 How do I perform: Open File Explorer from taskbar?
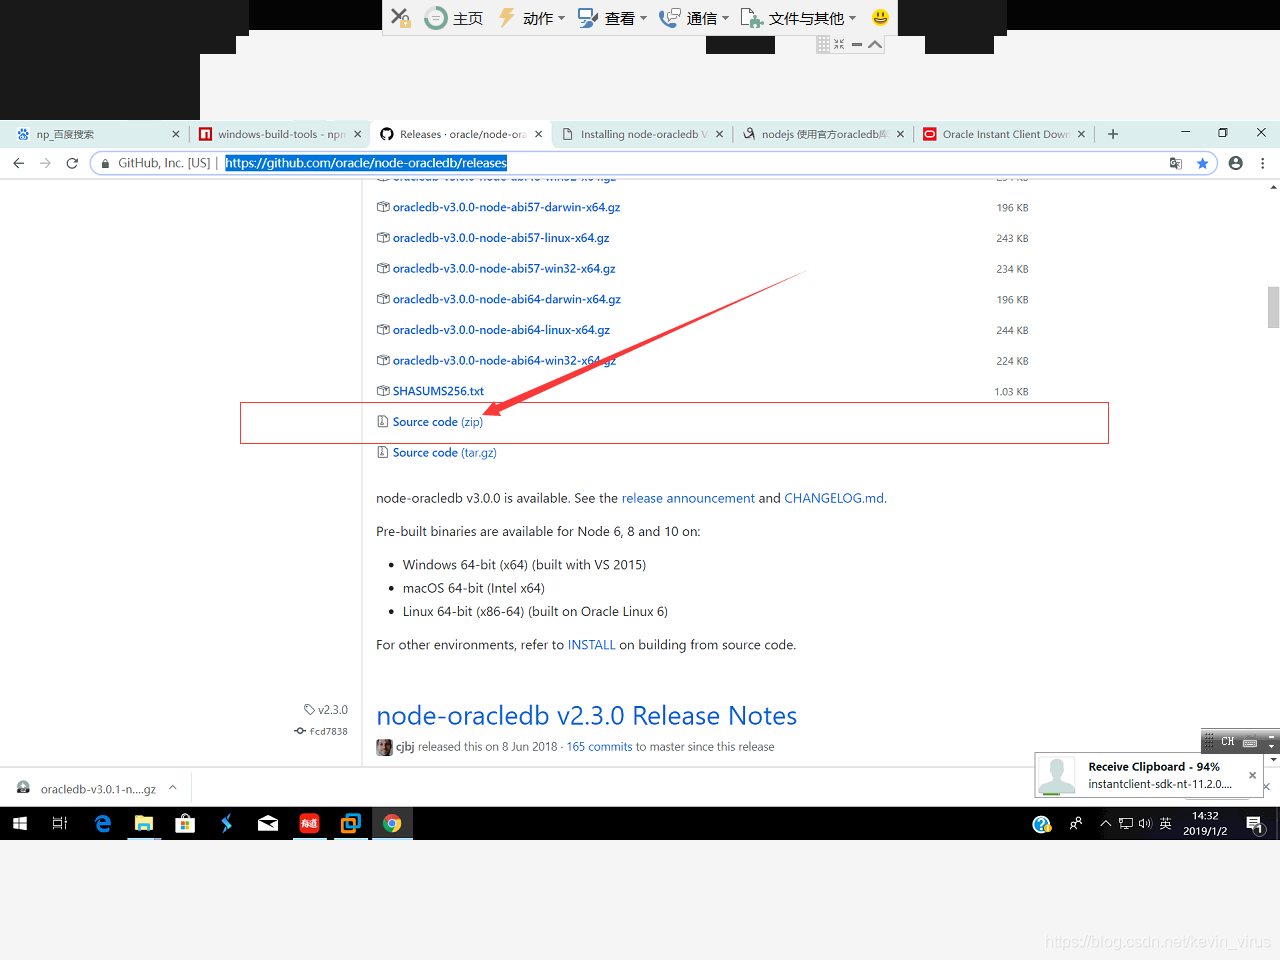pyautogui.click(x=144, y=824)
